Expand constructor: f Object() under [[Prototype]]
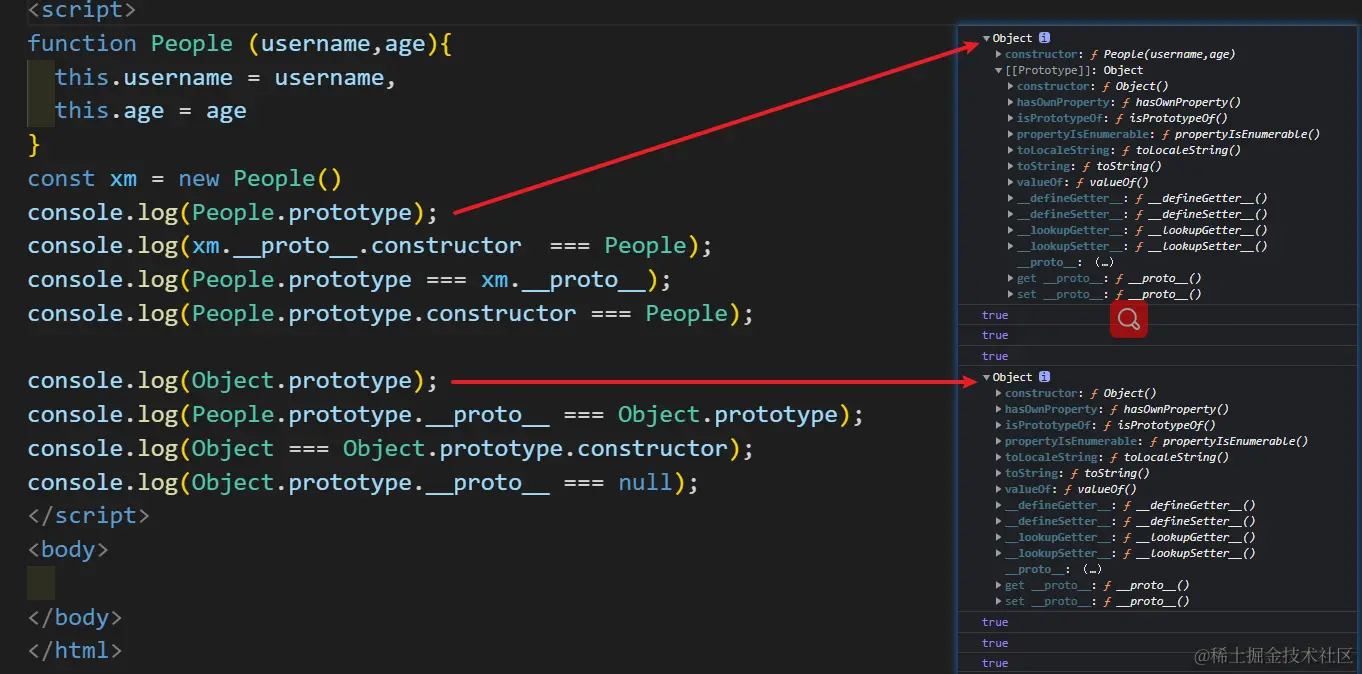1362x674 pixels. tap(1011, 86)
